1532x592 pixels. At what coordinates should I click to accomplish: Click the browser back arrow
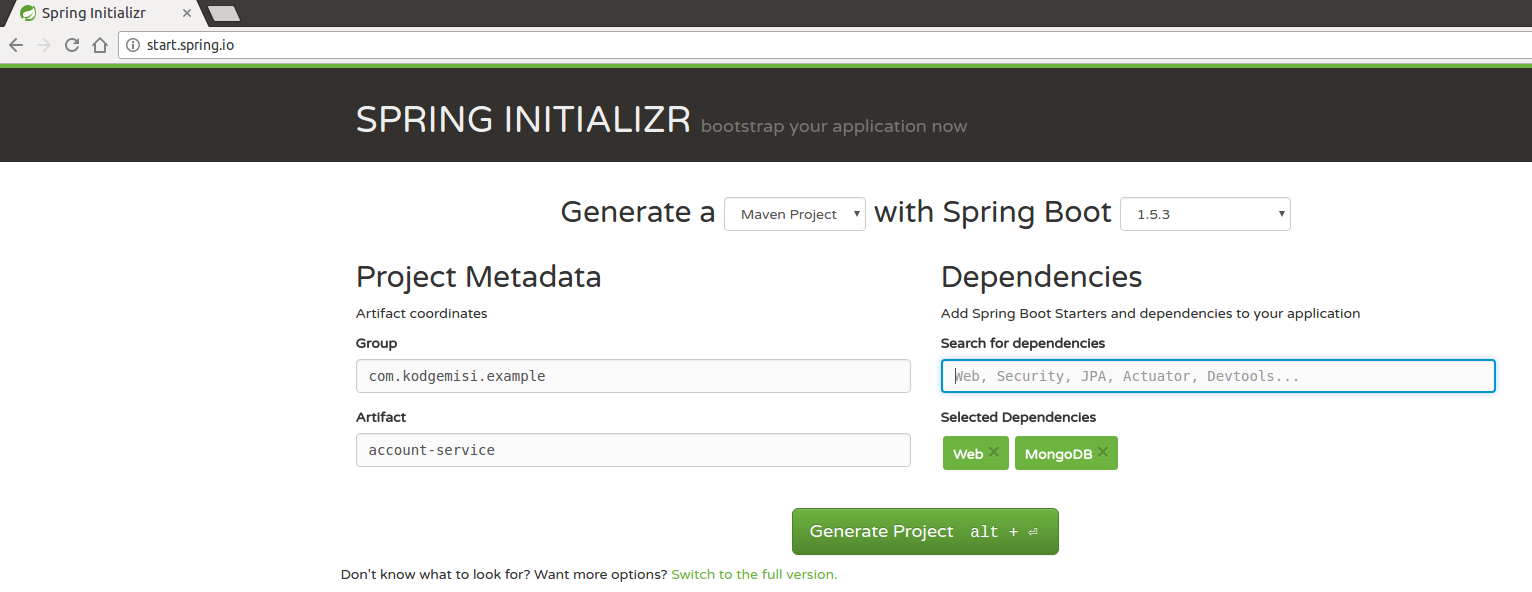pyautogui.click(x=16, y=45)
